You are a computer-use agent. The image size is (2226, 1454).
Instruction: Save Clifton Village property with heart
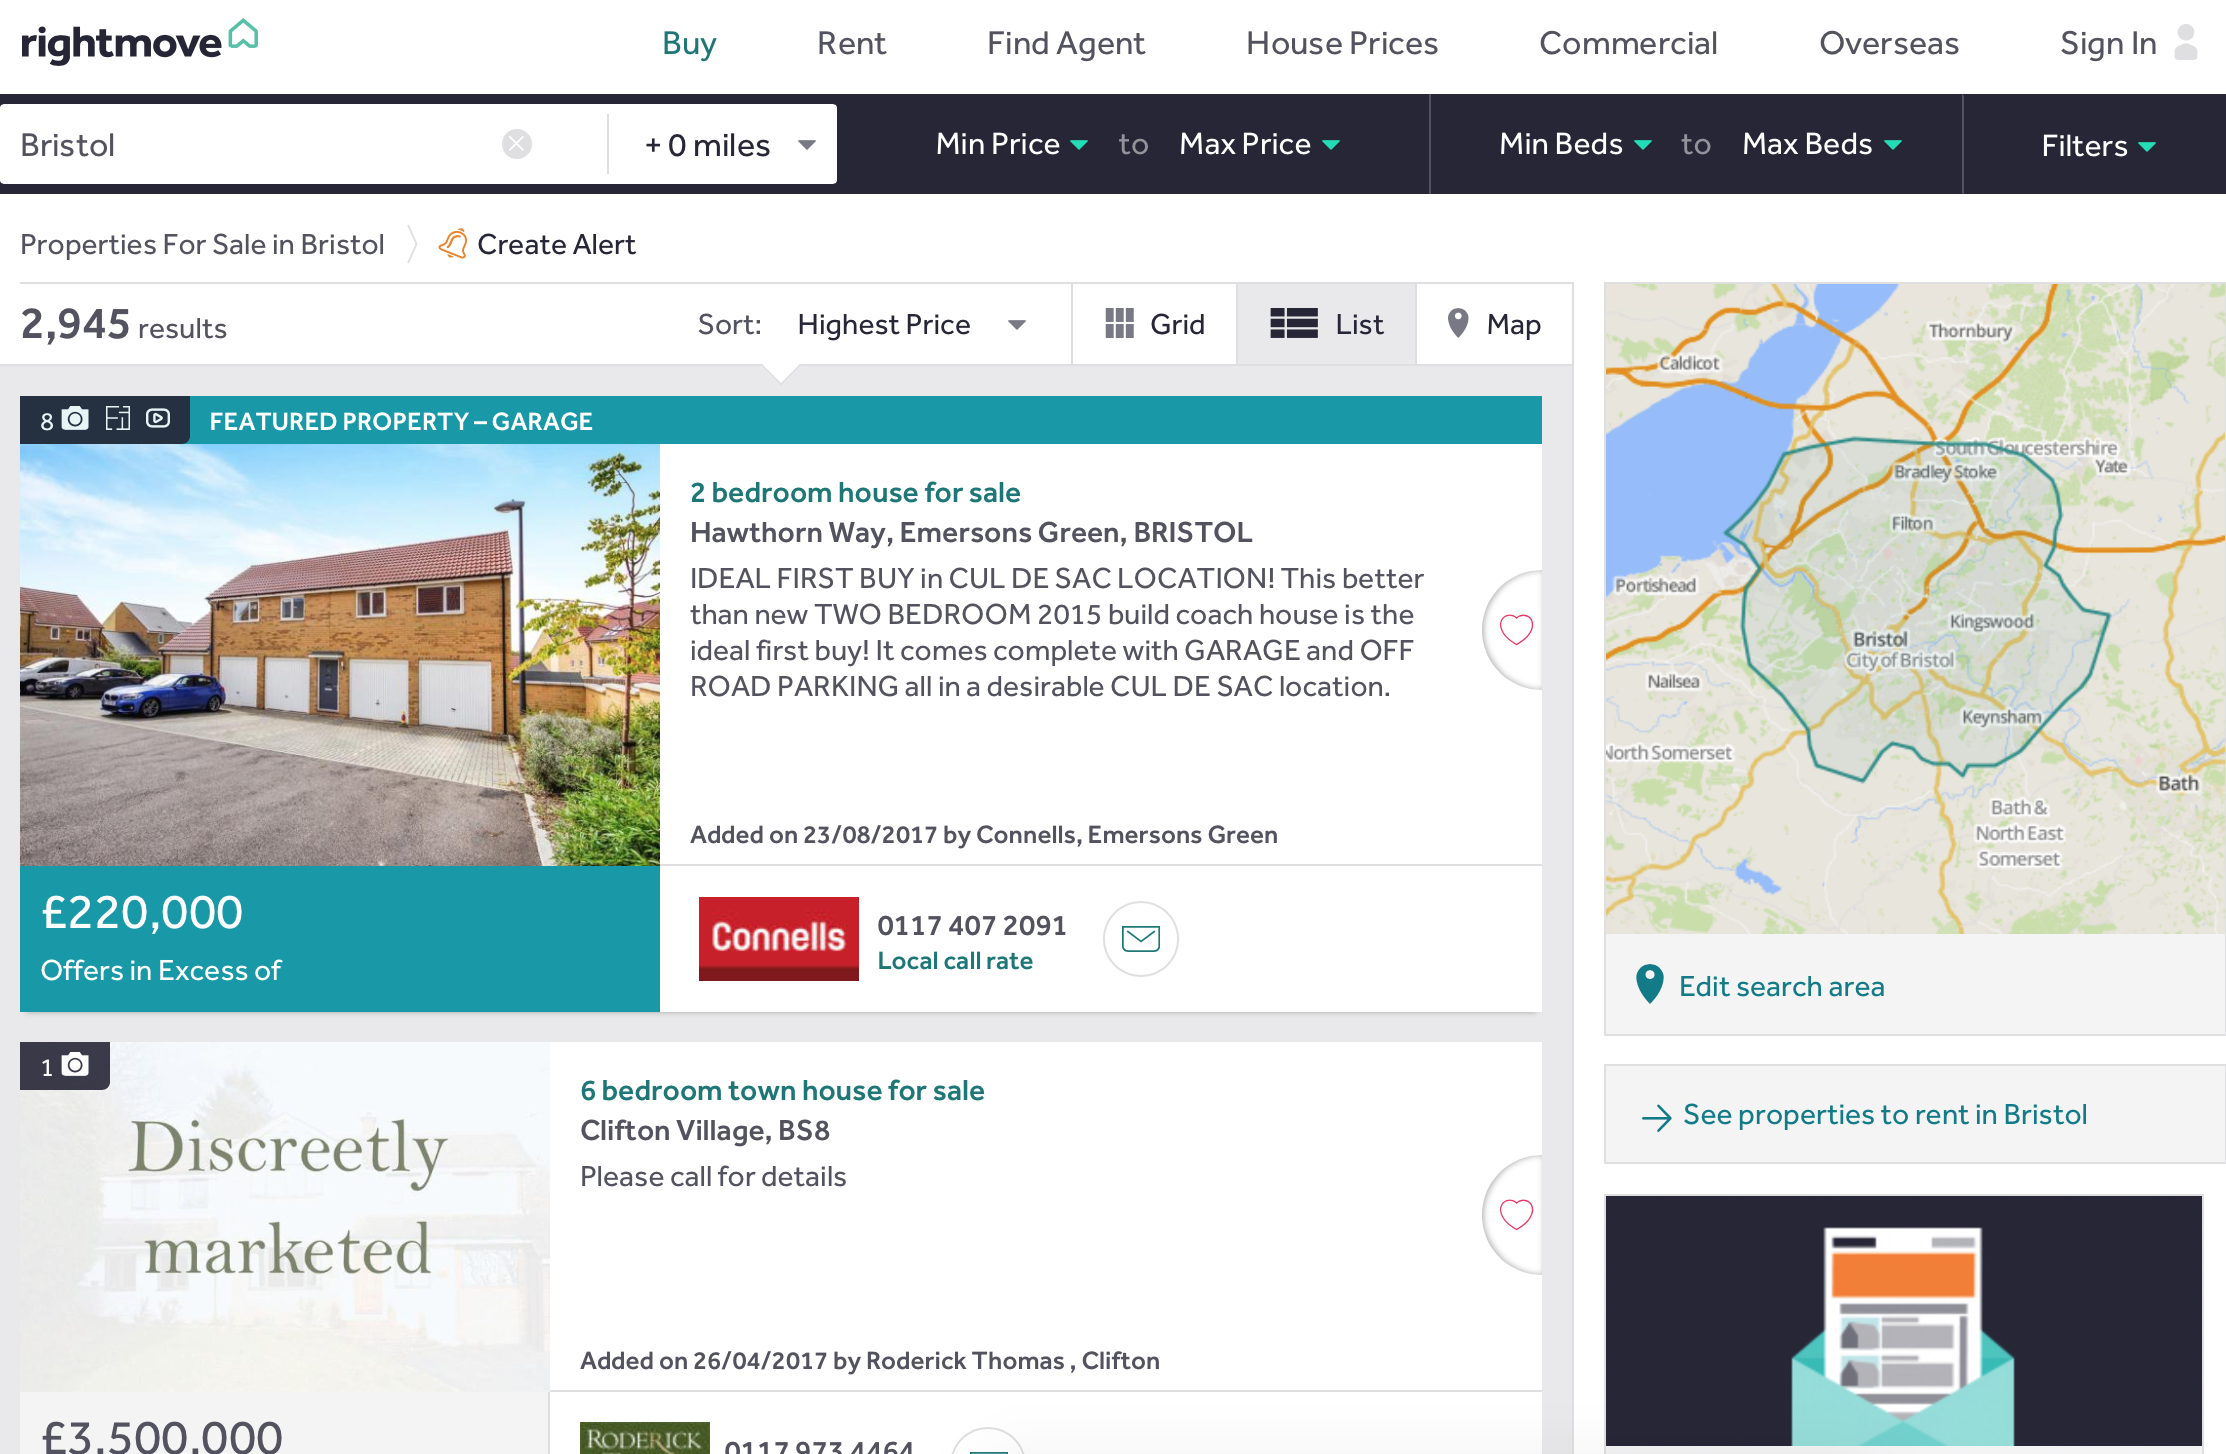pyautogui.click(x=1516, y=1214)
